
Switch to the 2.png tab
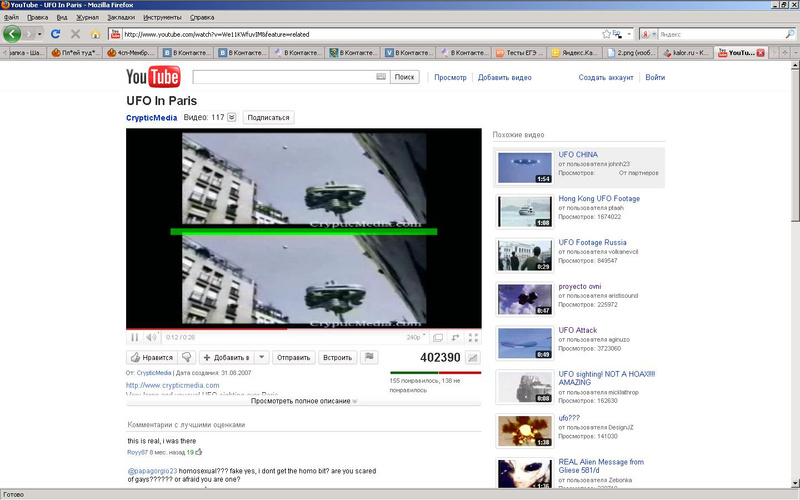tap(631, 53)
